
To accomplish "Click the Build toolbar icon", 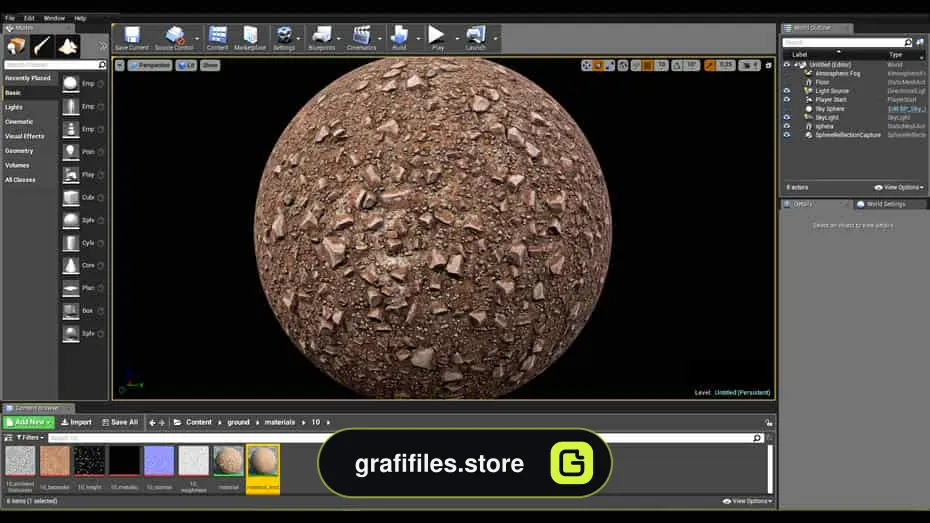I will click(x=399, y=38).
